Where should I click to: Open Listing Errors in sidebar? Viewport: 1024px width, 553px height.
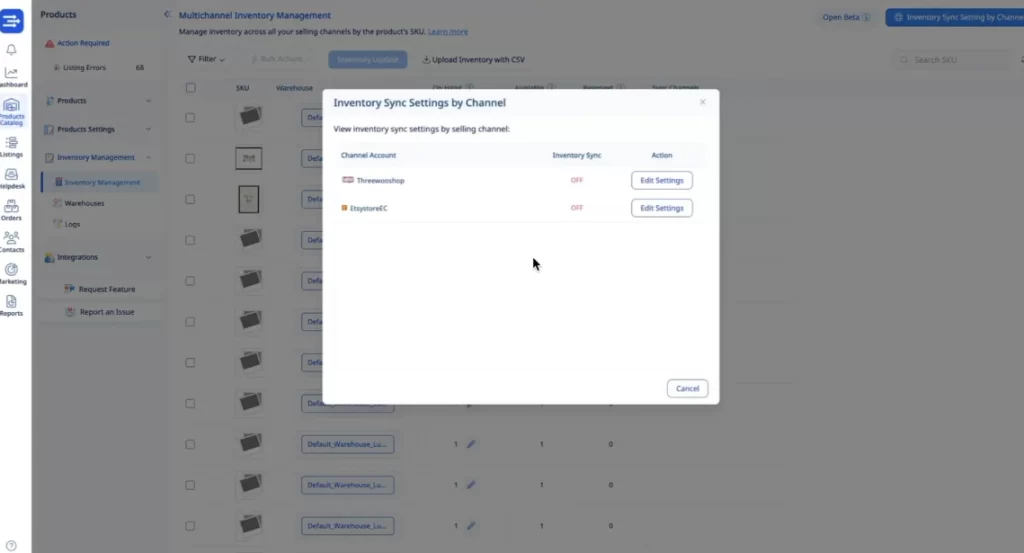pos(98,67)
